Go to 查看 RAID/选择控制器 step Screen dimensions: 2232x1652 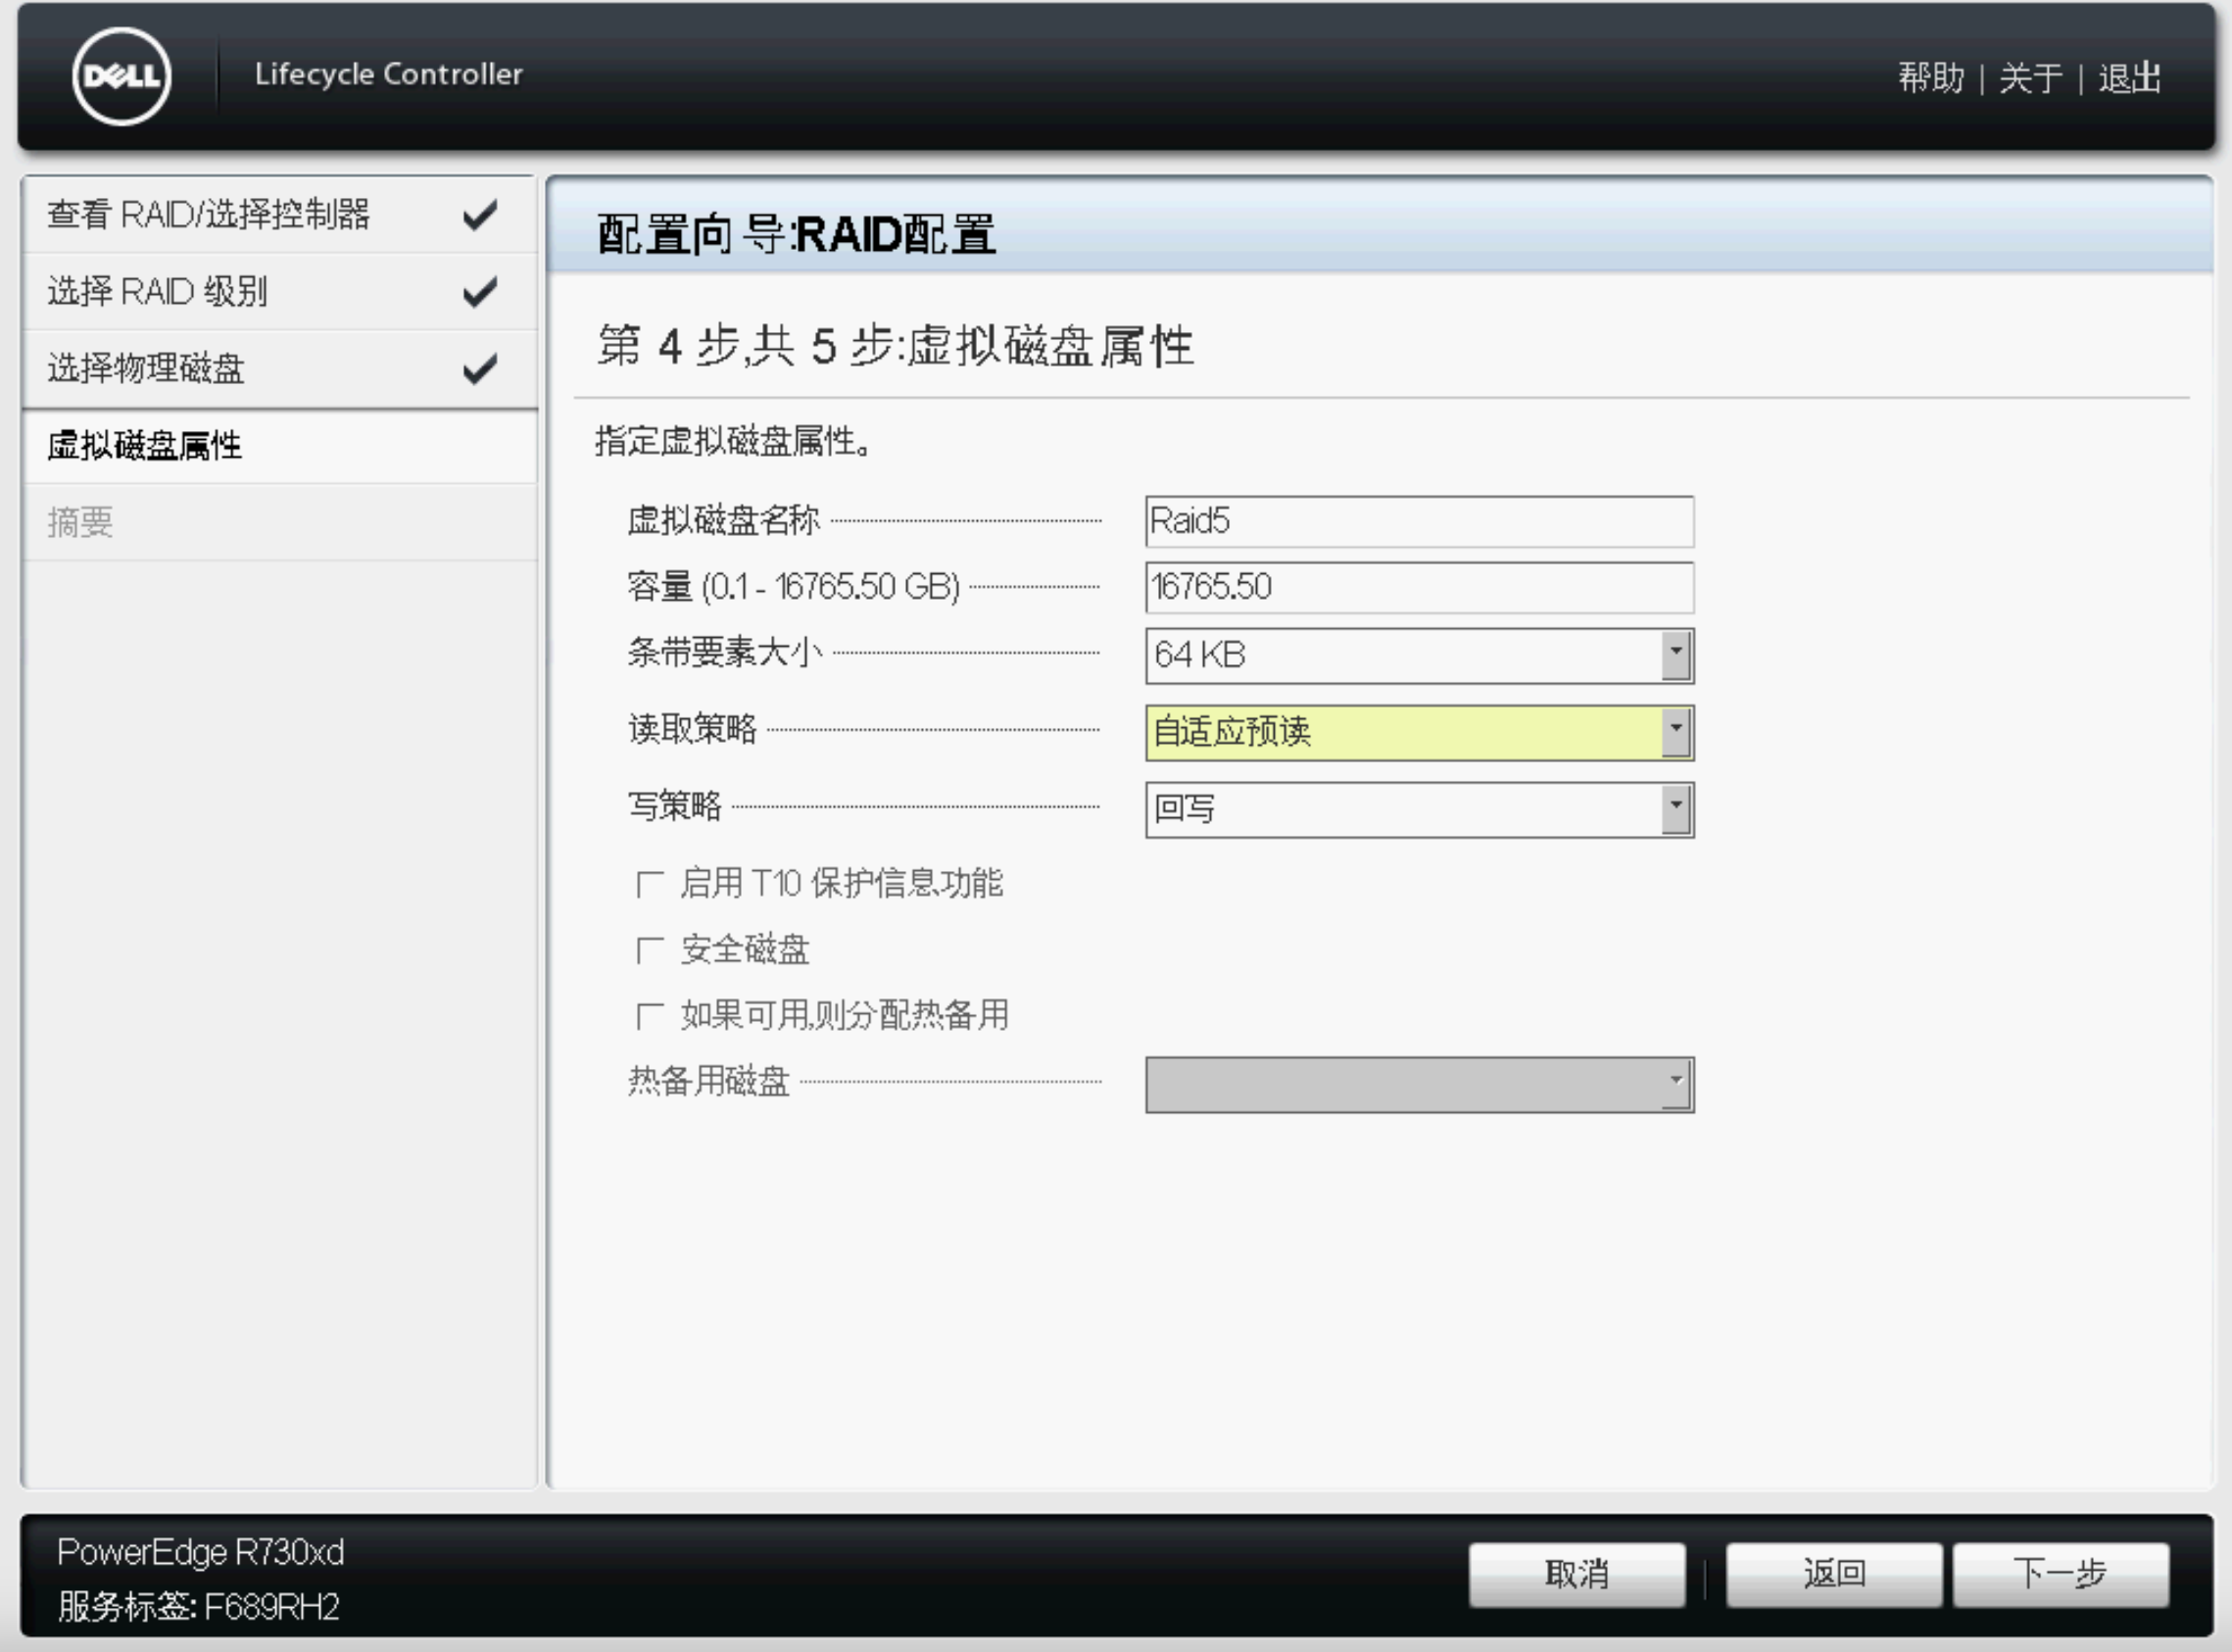pos(208,214)
